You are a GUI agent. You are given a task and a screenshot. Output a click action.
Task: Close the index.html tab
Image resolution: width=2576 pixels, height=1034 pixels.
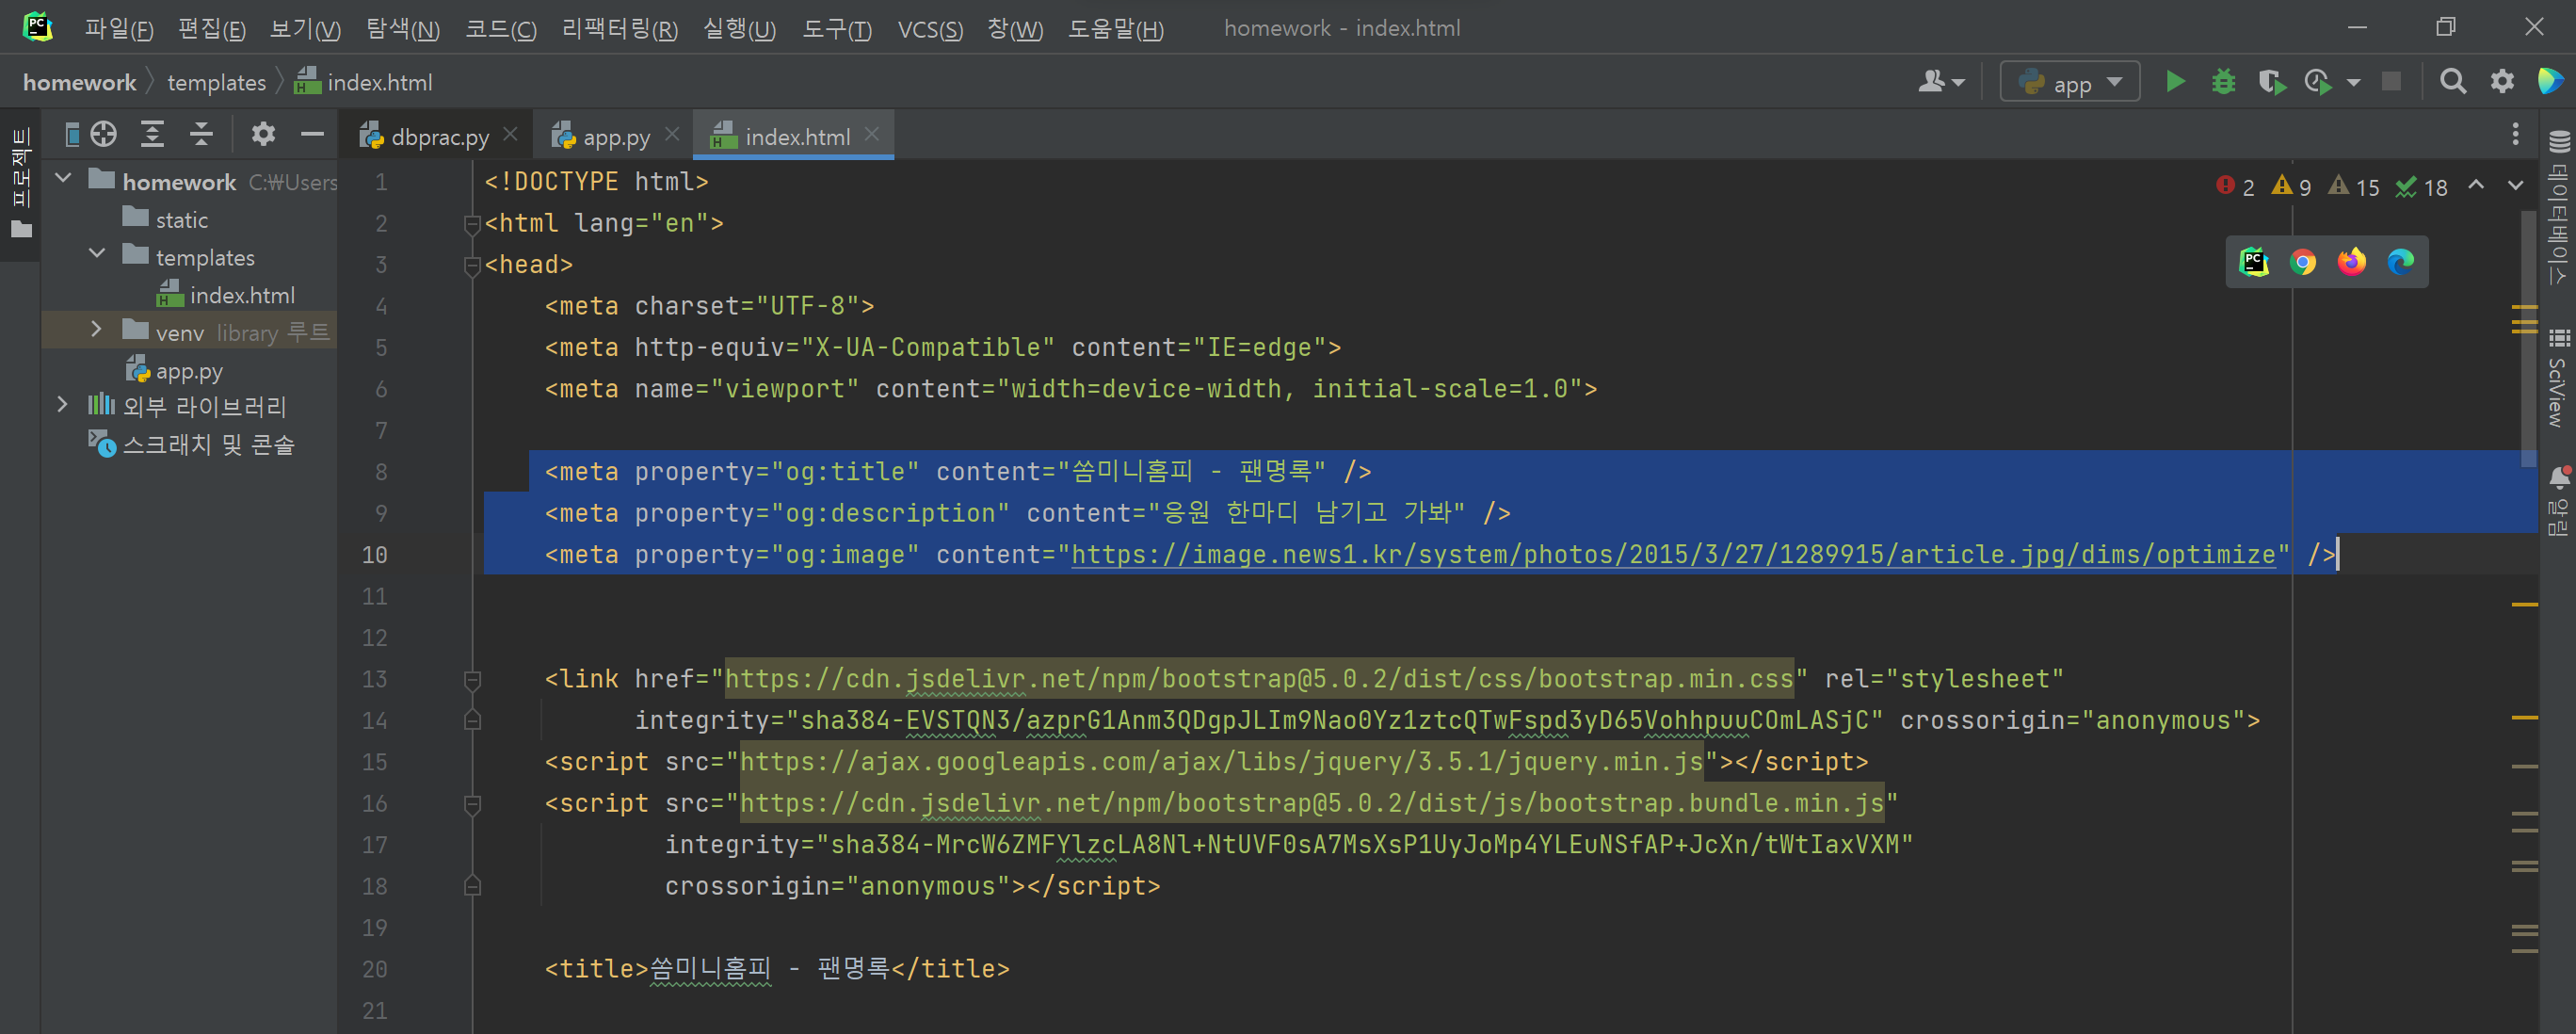point(872,134)
